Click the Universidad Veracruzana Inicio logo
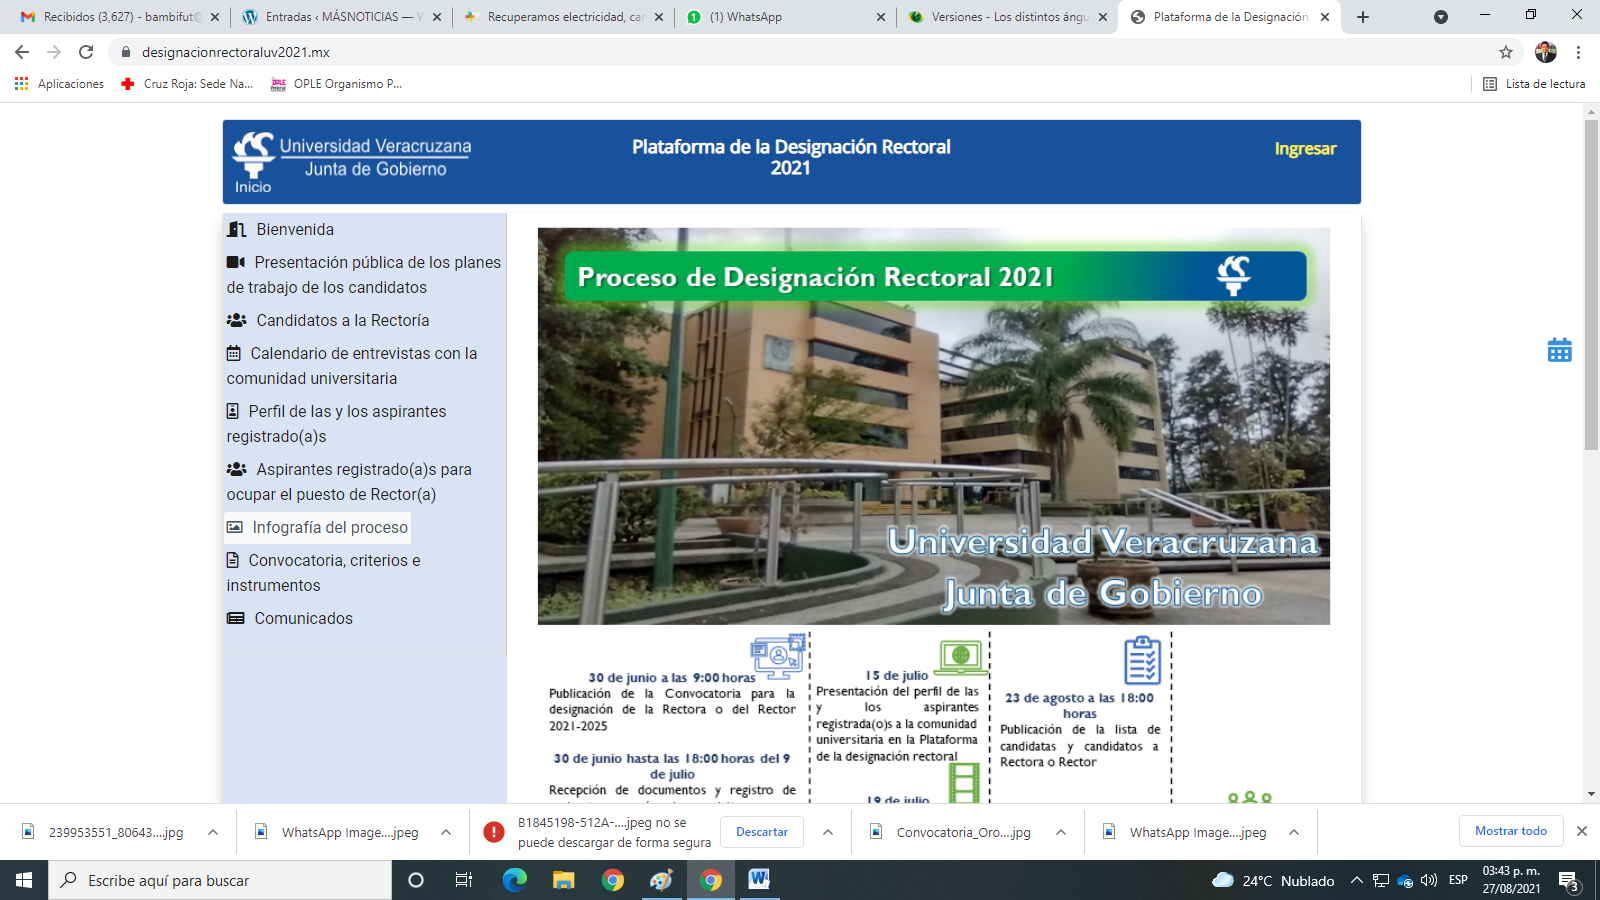1600x900 pixels. click(x=351, y=162)
